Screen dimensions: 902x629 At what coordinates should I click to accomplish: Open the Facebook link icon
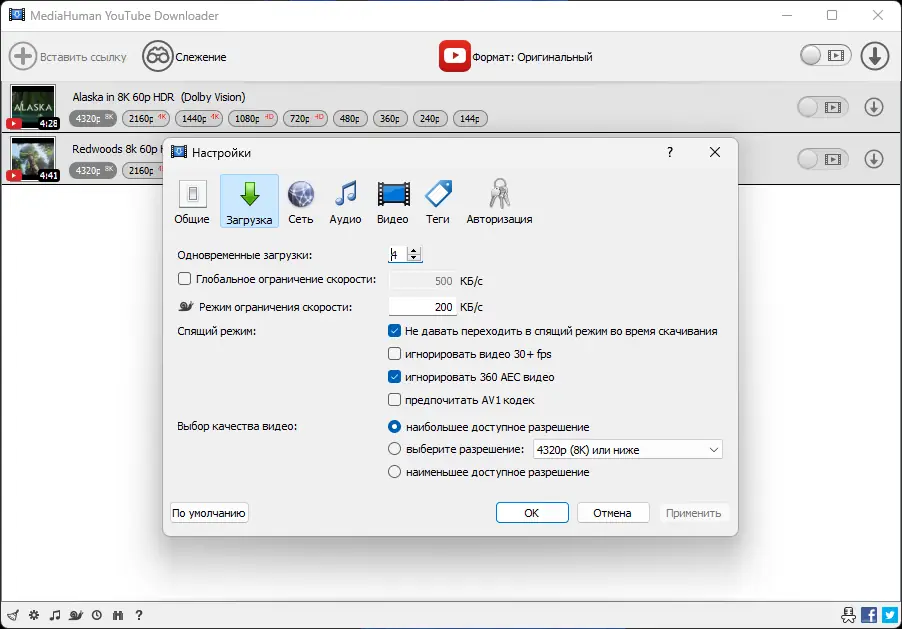pos(869,615)
